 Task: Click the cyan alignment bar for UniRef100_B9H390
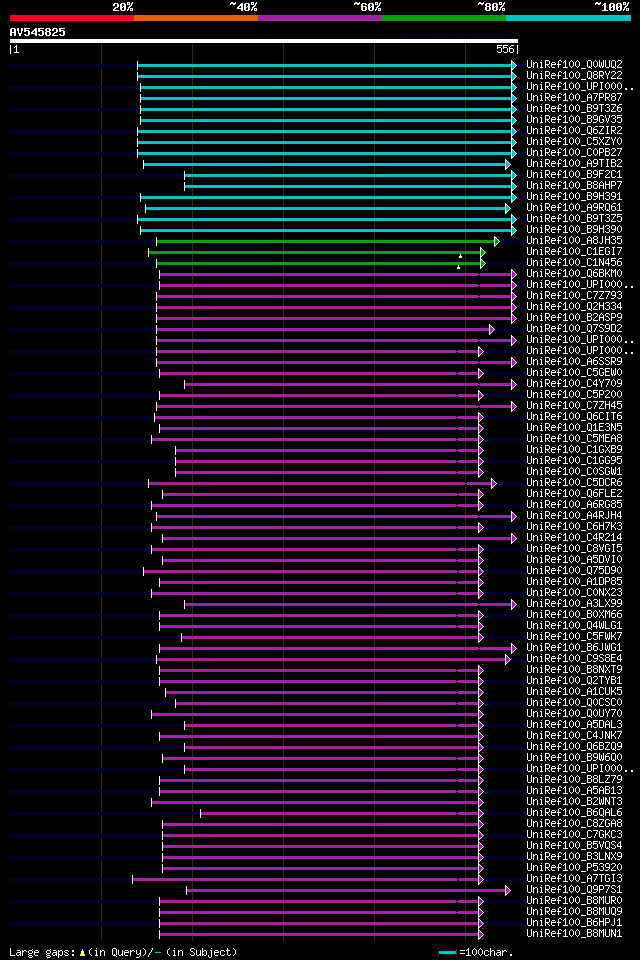point(329,230)
